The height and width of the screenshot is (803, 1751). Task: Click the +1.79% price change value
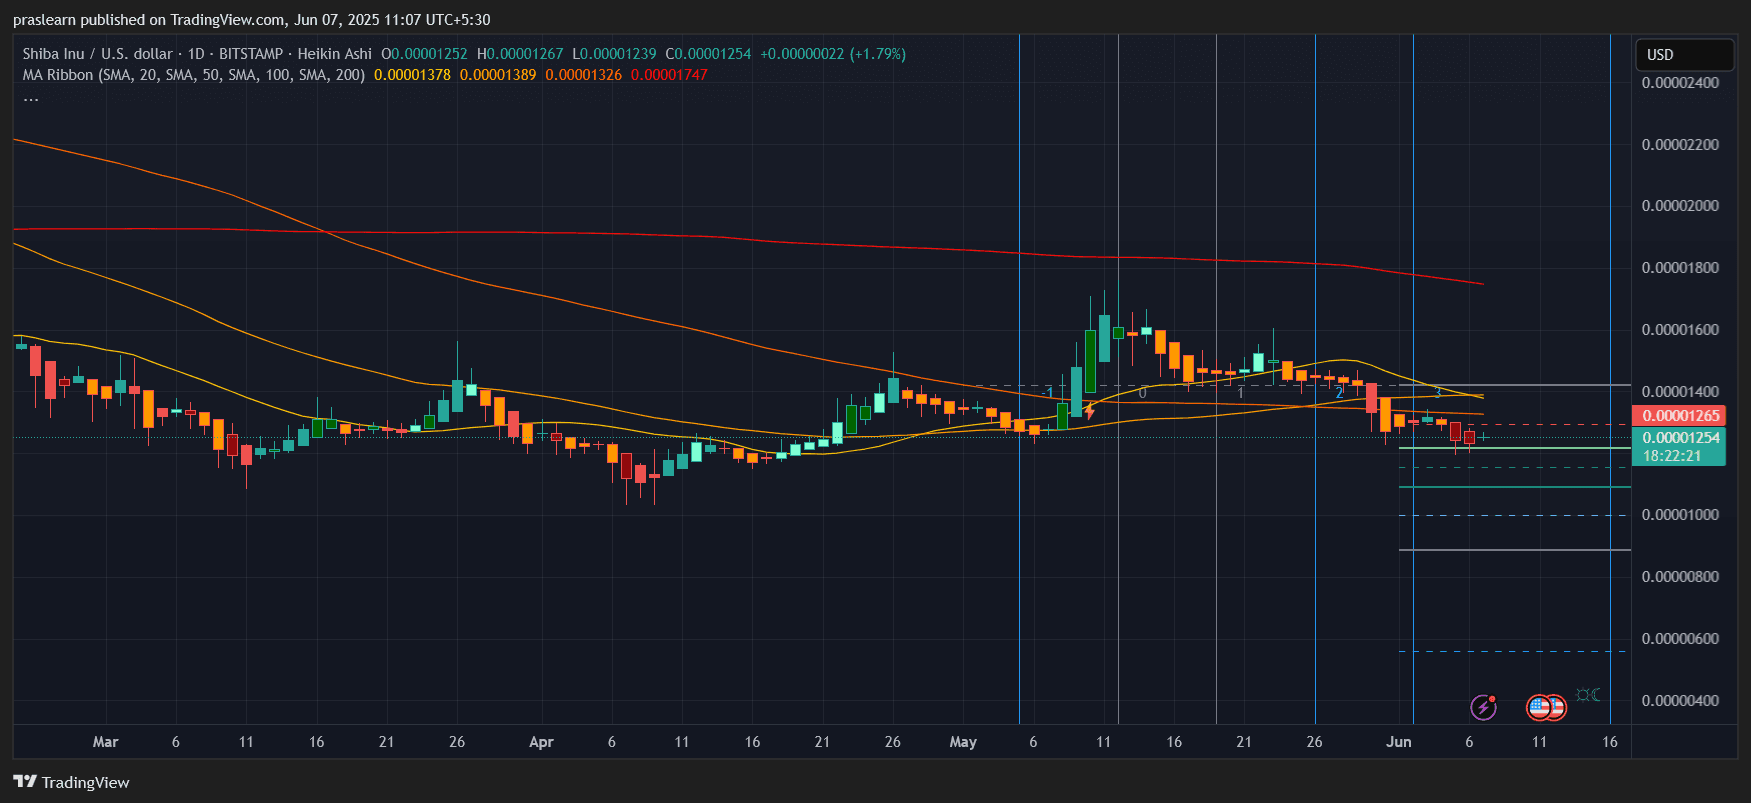coord(877,54)
